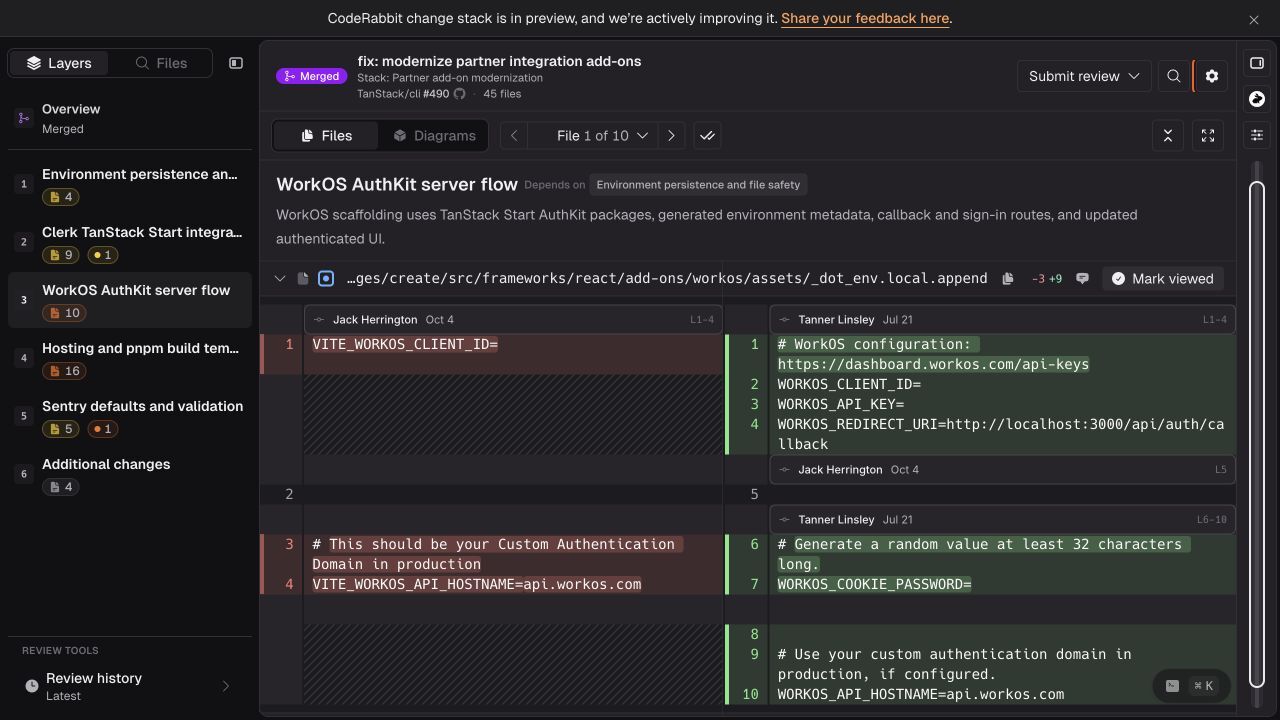Toggle Mark viewed for this file
This screenshot has height=720, width=1280.
pos(1163,279)
